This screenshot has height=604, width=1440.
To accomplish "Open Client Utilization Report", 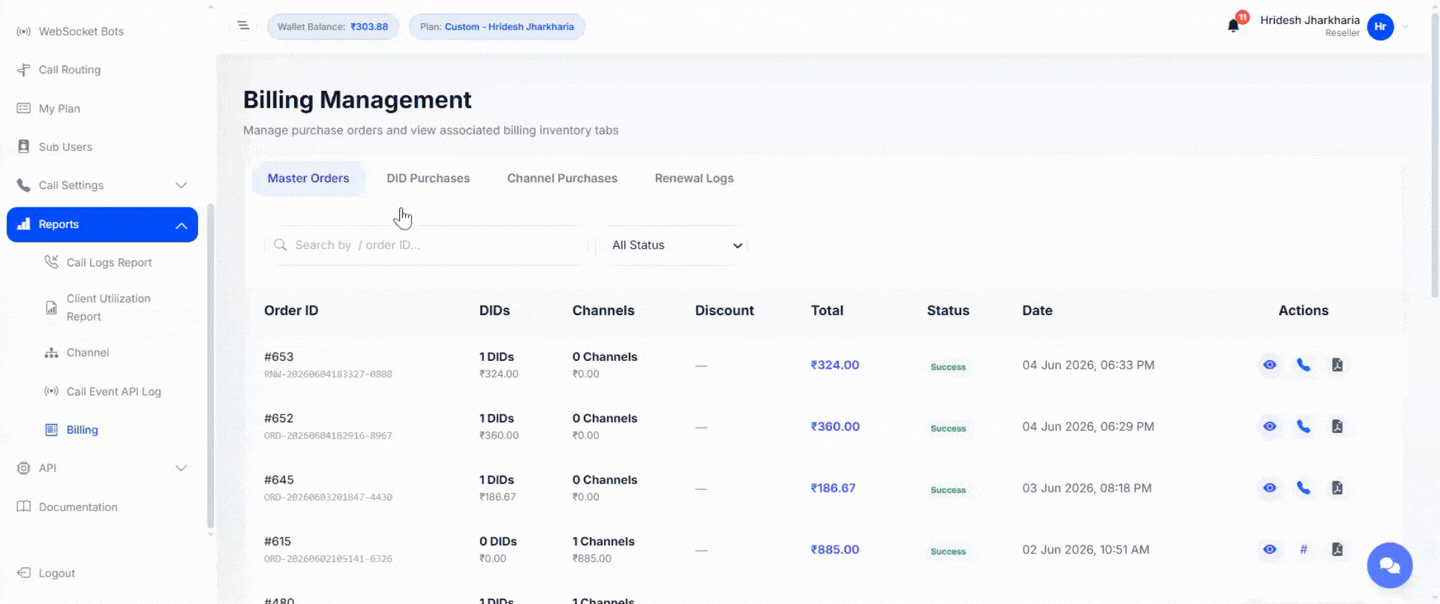I will (x=110, y=307).
